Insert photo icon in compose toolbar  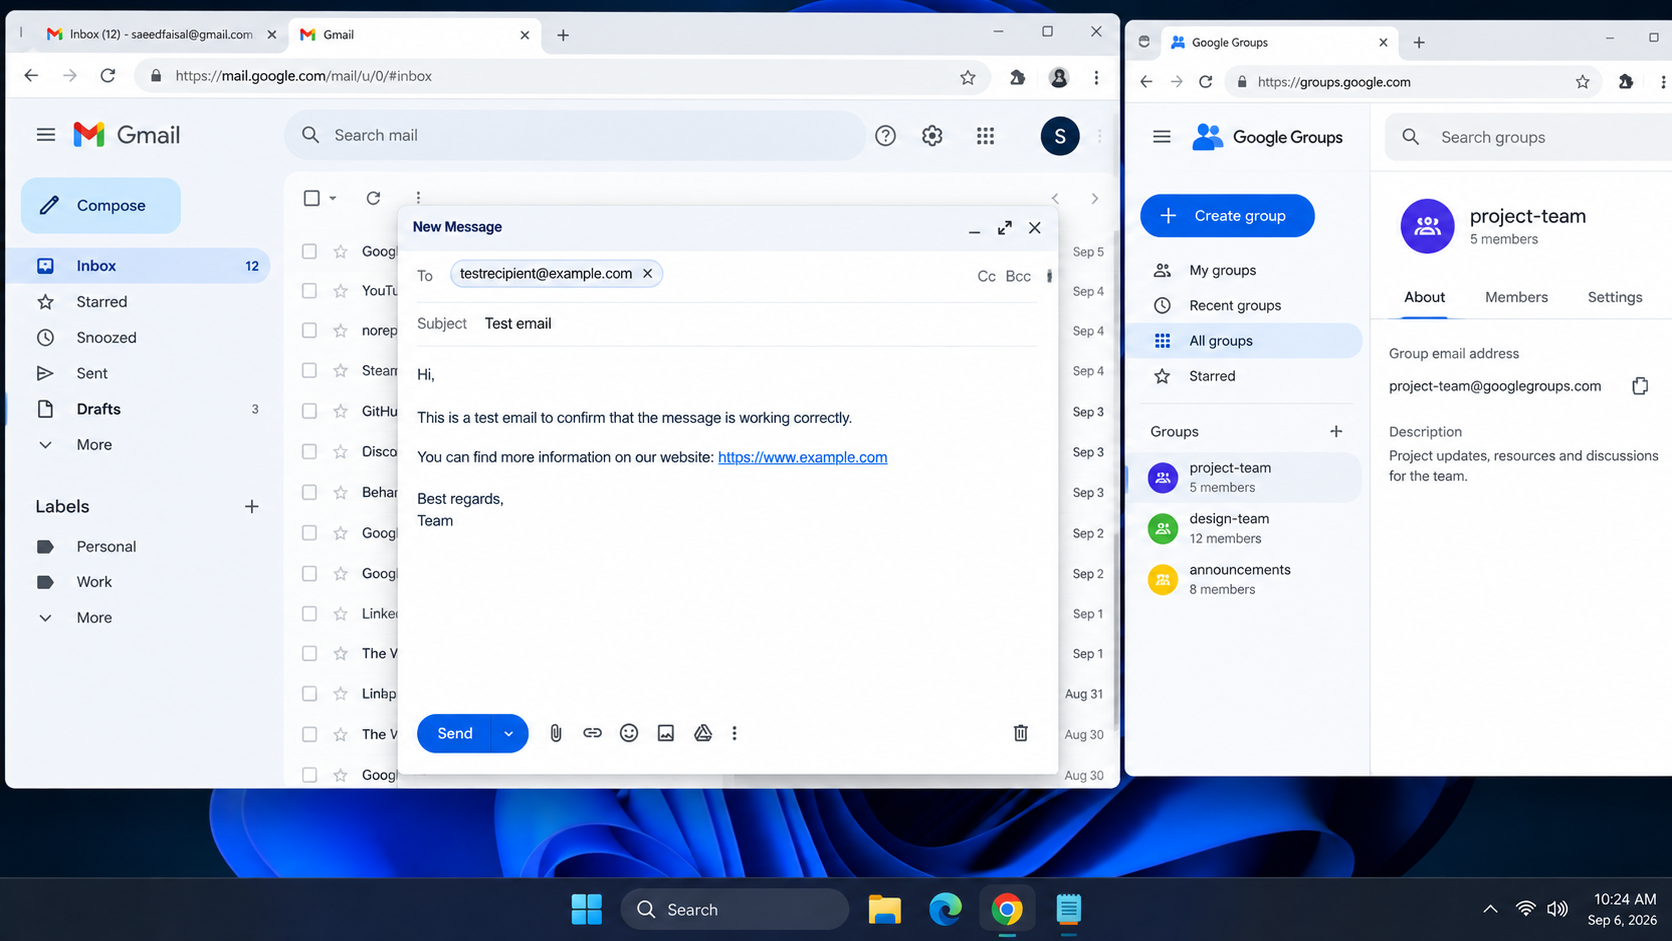pyautogui.click(x=666, y=733)
